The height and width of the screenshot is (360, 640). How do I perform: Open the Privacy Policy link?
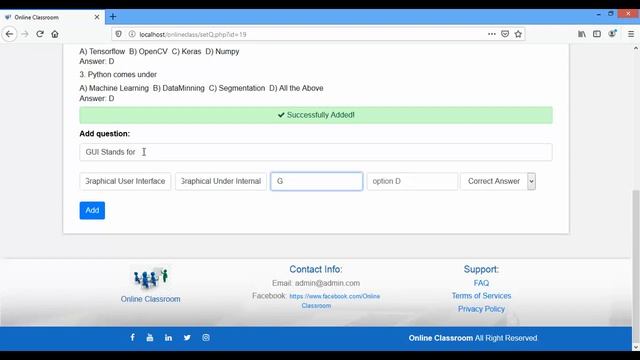coord(481,309)
